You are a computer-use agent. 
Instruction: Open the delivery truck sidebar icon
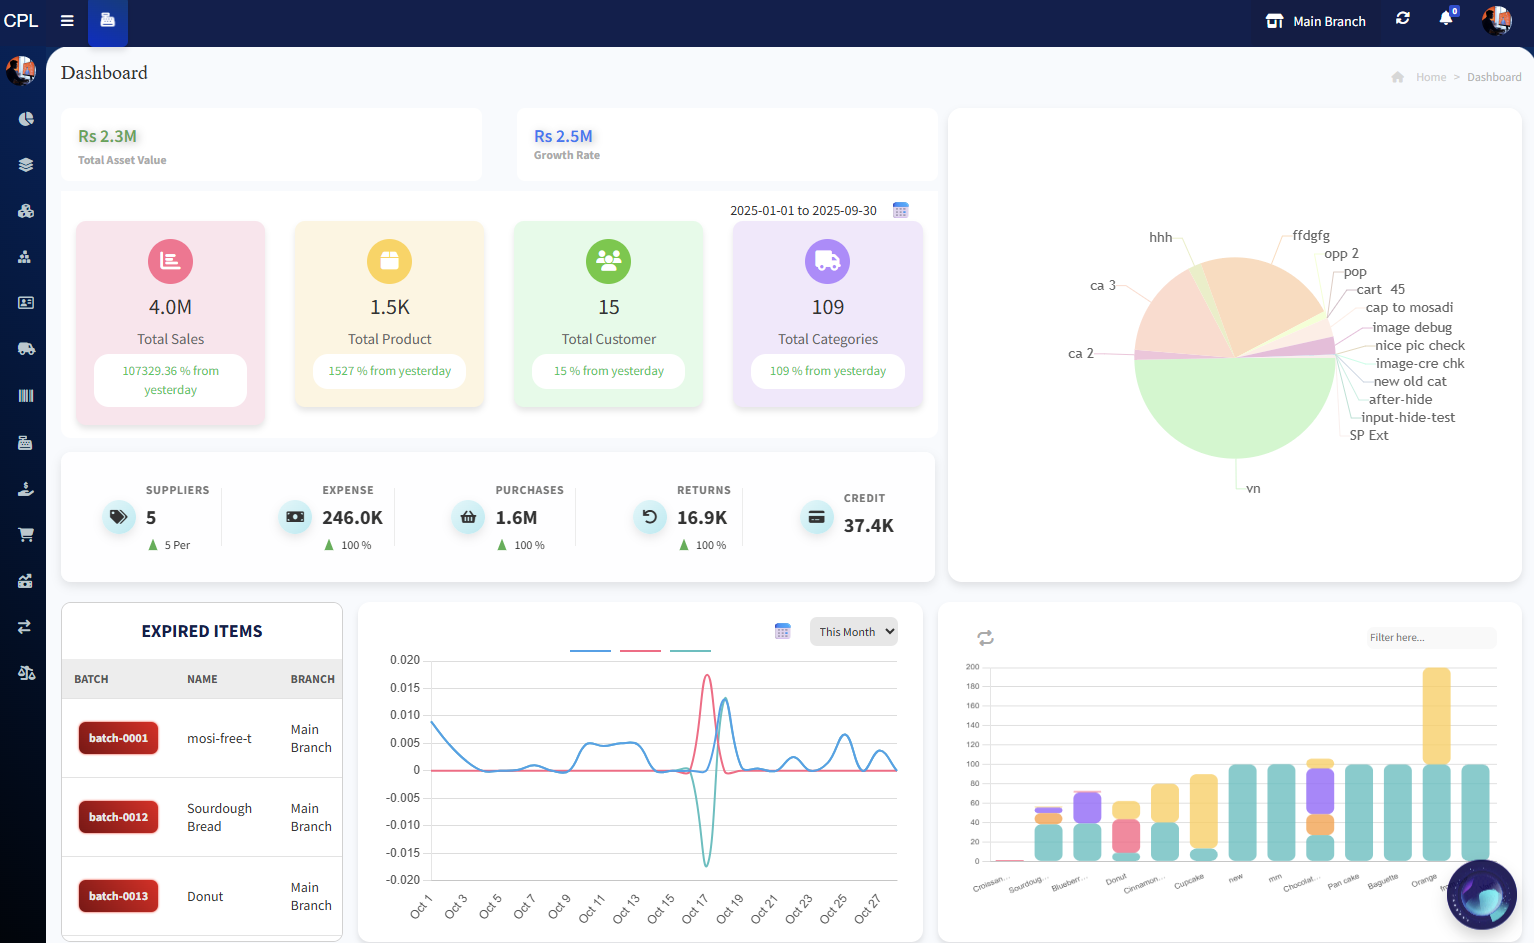(26, 349)
